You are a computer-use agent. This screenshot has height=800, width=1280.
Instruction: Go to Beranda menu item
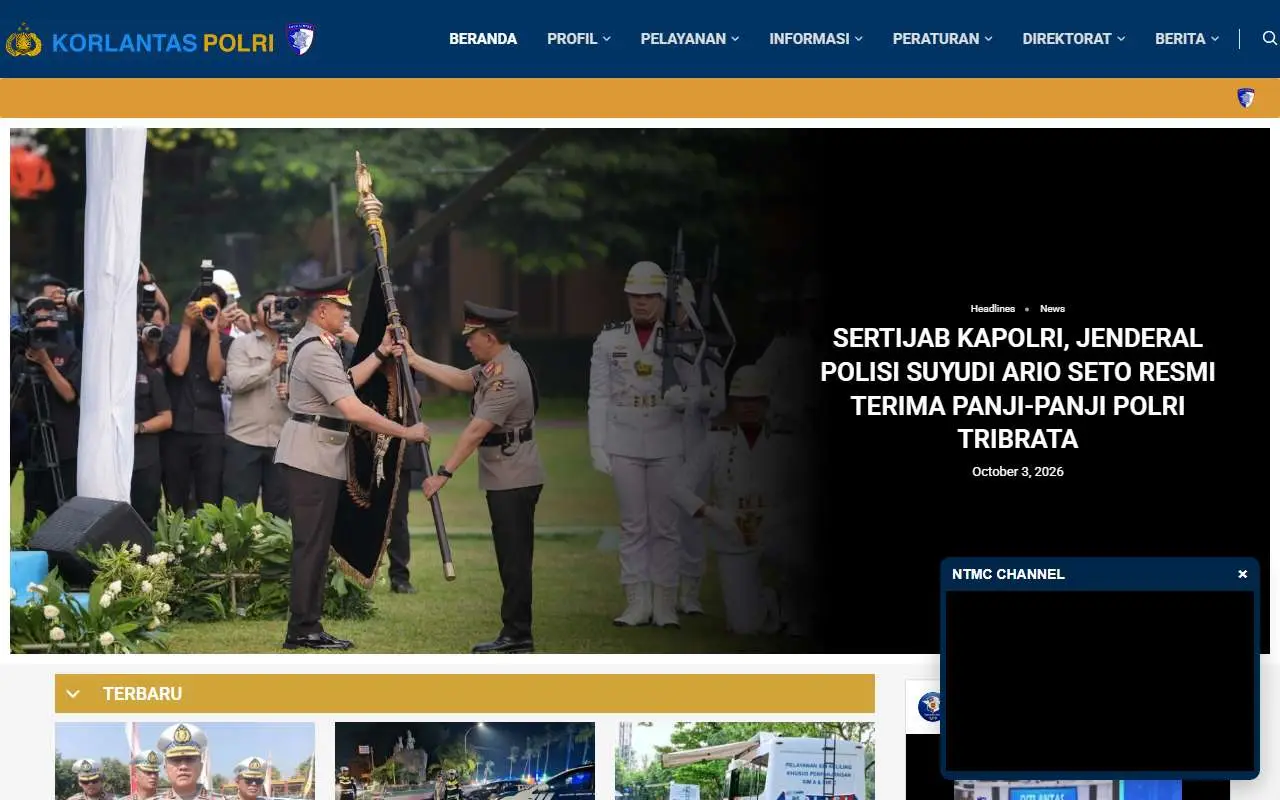click(483, 39)
